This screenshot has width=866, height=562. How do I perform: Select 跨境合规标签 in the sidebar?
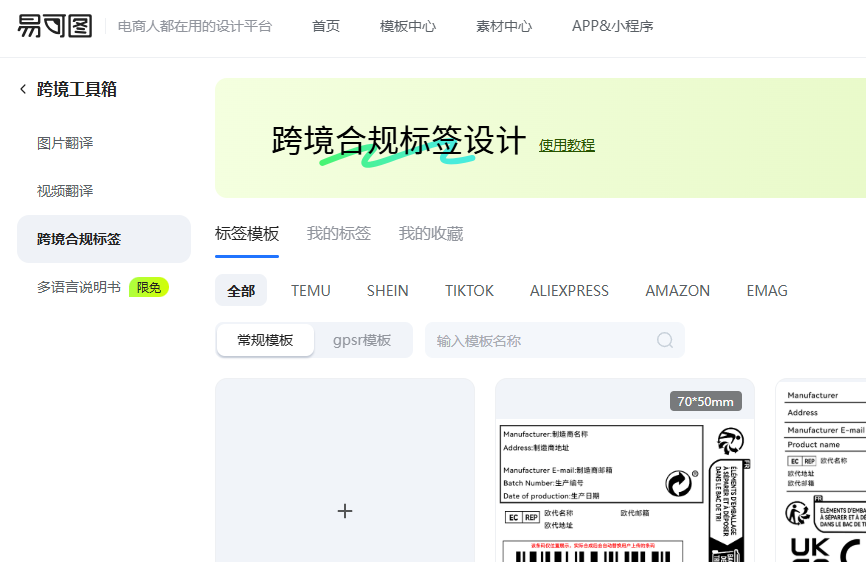104,239
